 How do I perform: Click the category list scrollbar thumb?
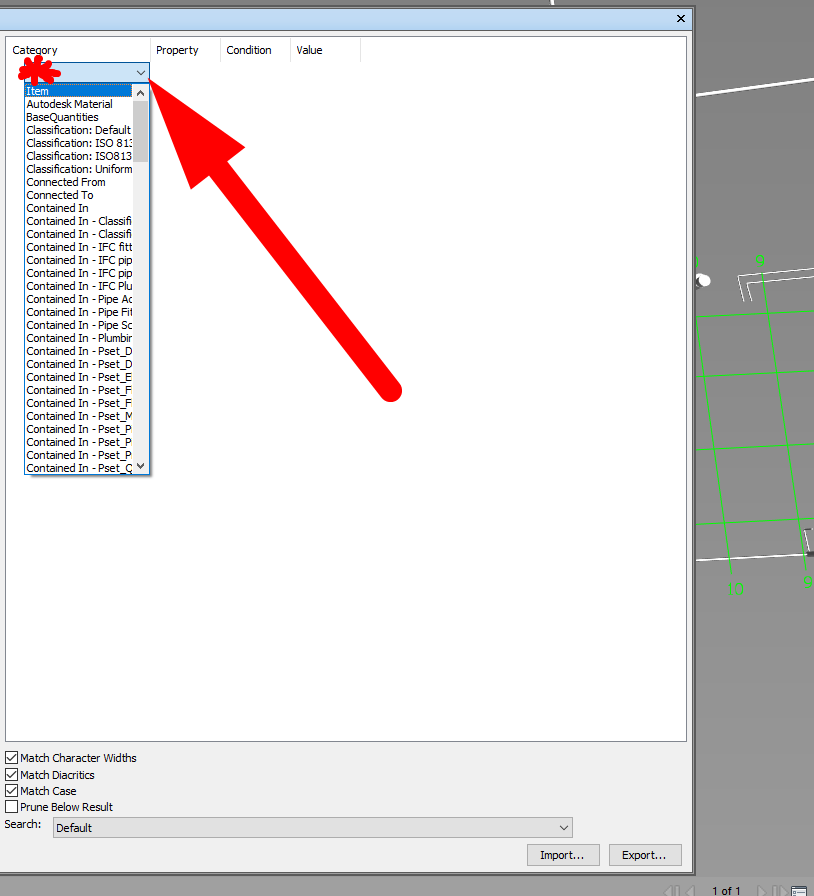pyautogui.click(x=141, y=131)
